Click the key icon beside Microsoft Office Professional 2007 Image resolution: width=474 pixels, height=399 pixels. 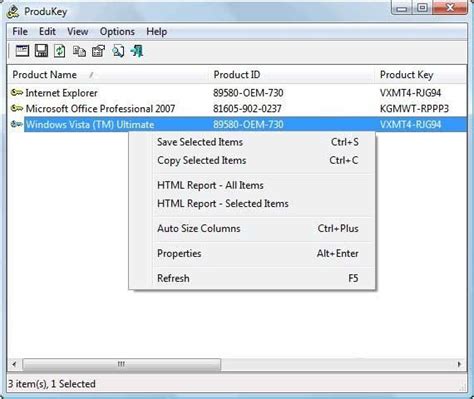point(17,108)
